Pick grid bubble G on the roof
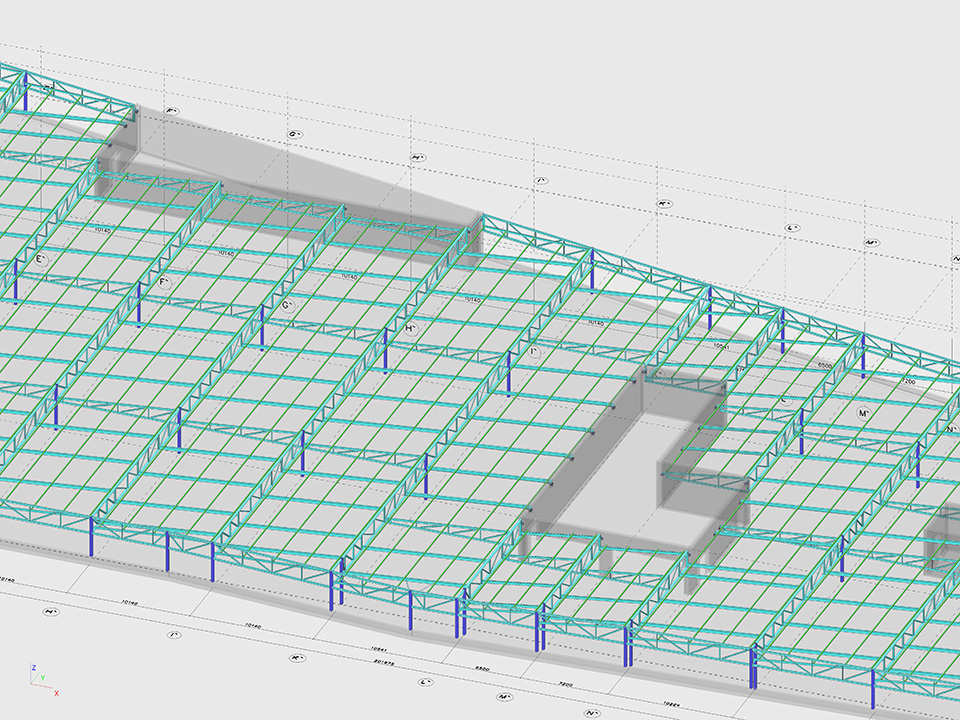 (x=287, y=305)
